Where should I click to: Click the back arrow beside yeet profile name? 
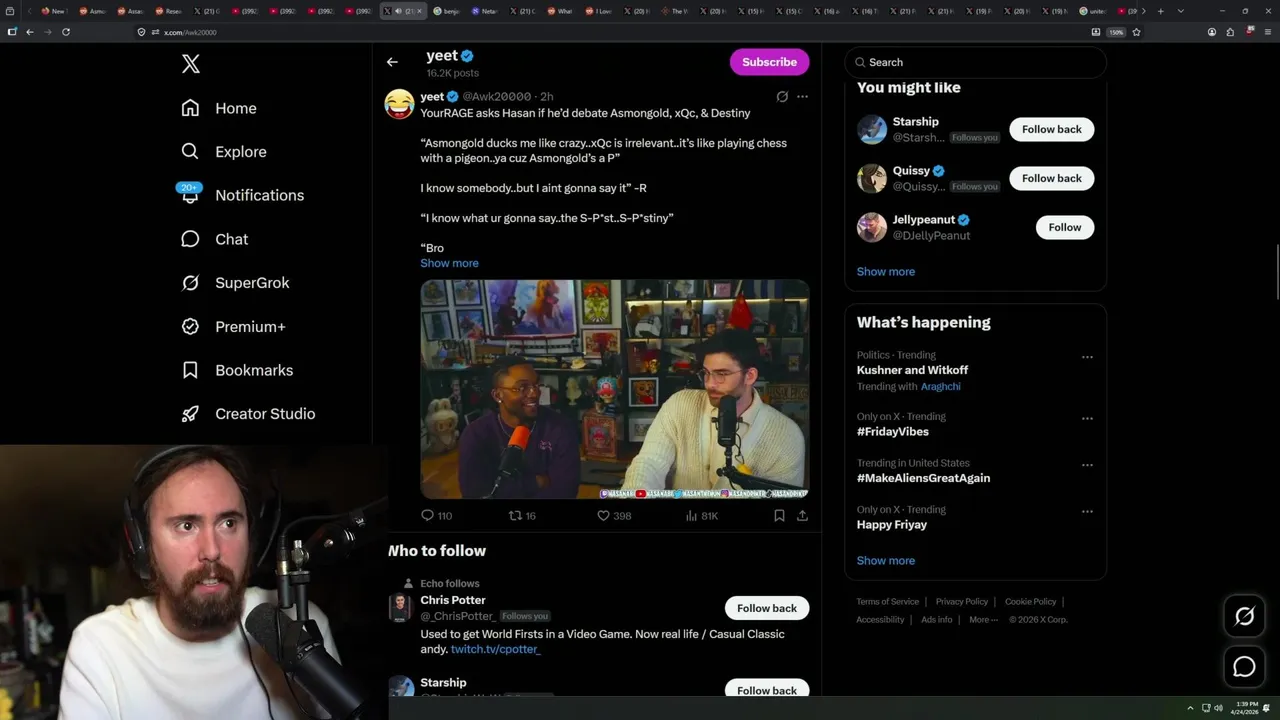(x=392, y=62)
